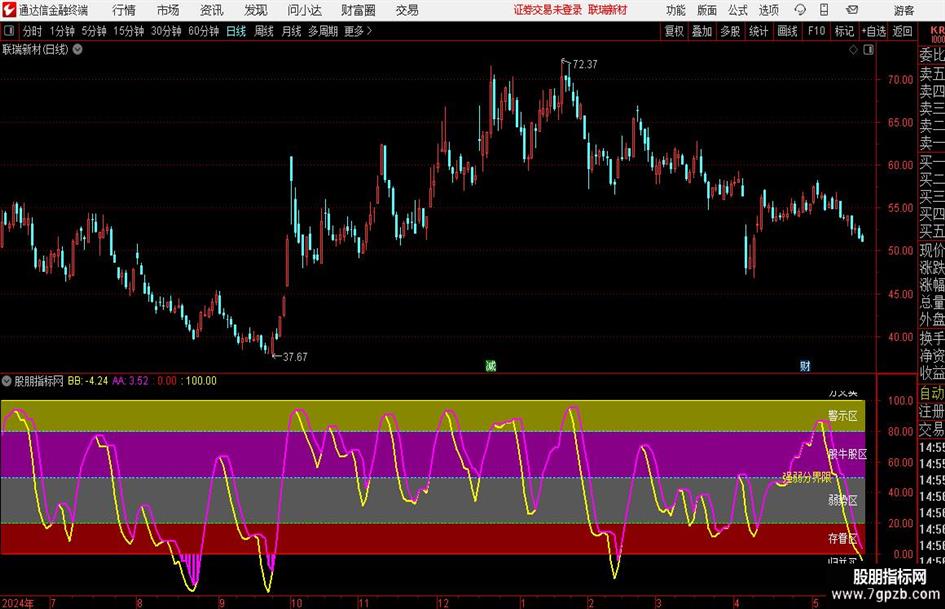Screen dimensions: 945x609
Task: Open the 市场 menu
Action: tap(168, 10)
